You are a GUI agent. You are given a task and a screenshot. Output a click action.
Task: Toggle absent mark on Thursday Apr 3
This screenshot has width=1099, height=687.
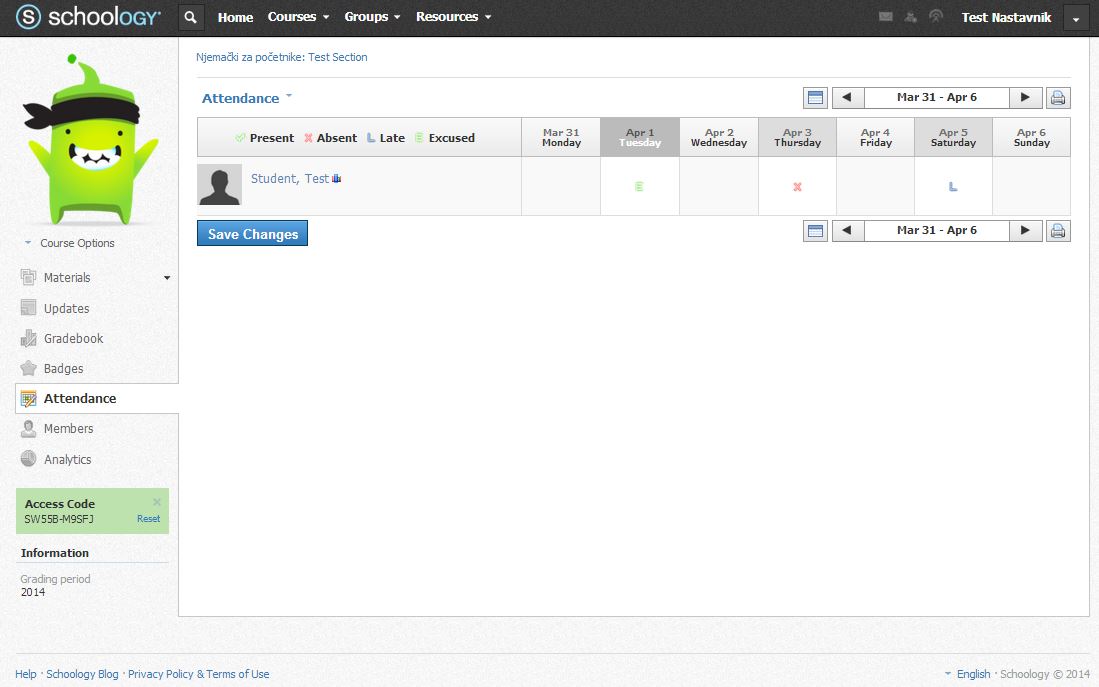tap(797, 187)
